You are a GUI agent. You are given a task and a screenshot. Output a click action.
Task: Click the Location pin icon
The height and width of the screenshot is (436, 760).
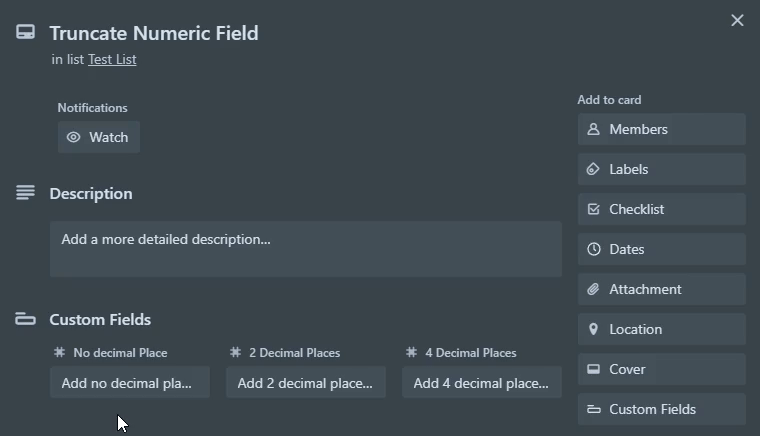[593, 329]
